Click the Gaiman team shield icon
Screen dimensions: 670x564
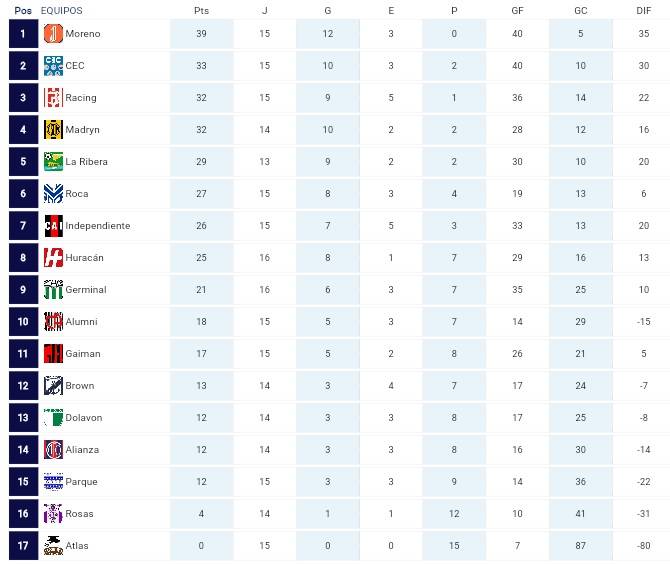(53, 354)
